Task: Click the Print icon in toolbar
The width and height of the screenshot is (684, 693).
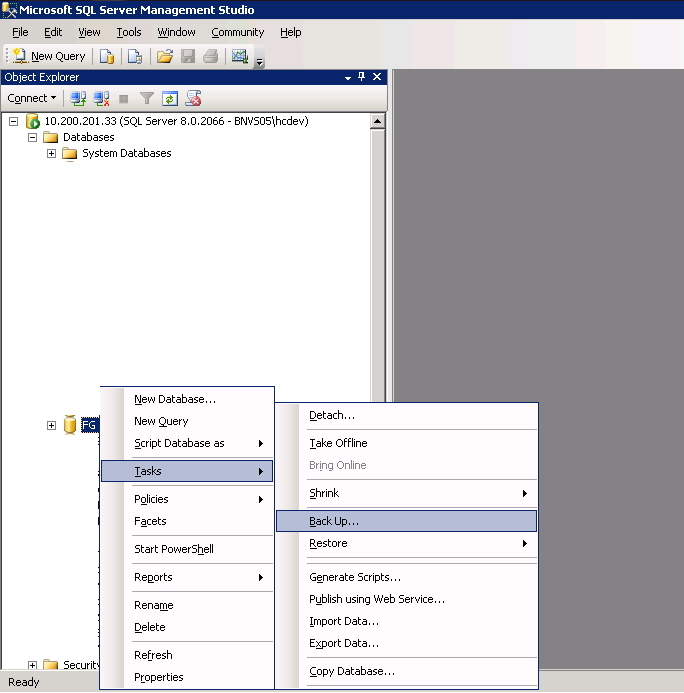Action: click(x=211, y=57)
